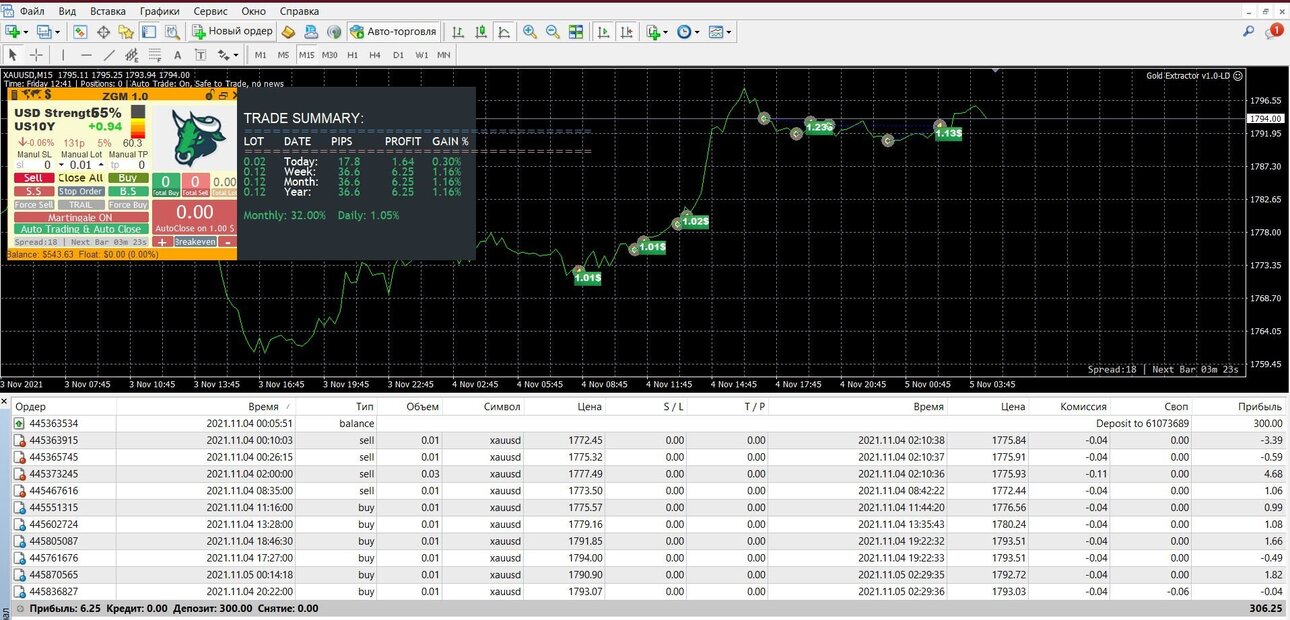Open the Market Watch window icon

[79, 32]
